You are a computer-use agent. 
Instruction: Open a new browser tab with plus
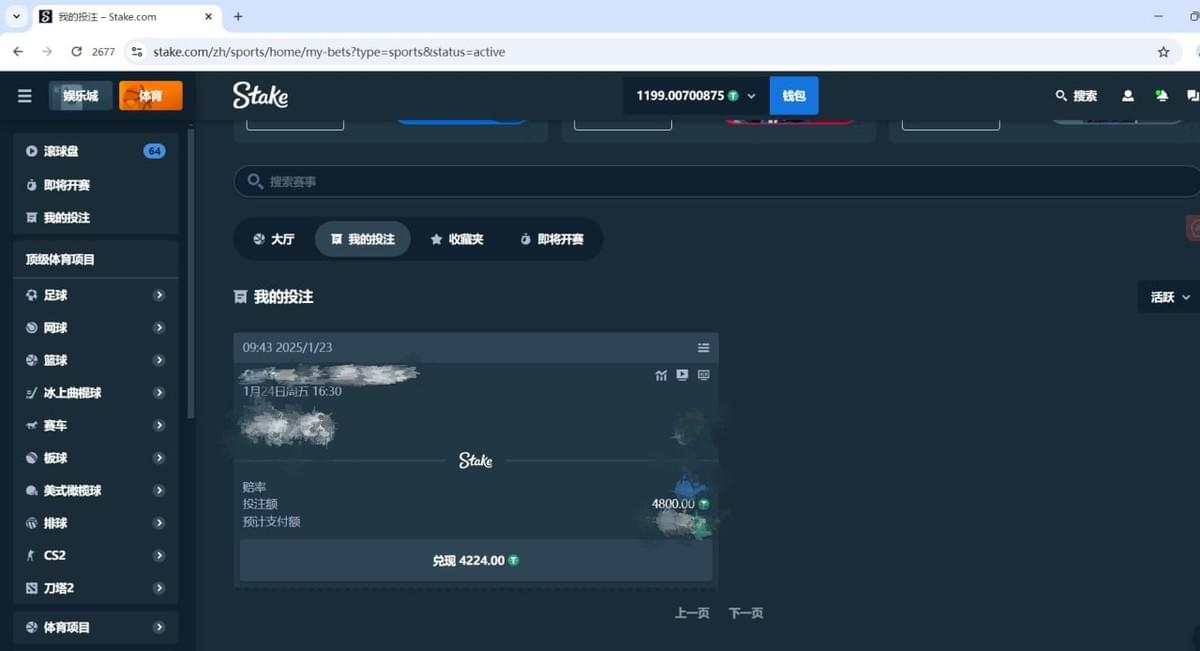(x=238, y=17)
